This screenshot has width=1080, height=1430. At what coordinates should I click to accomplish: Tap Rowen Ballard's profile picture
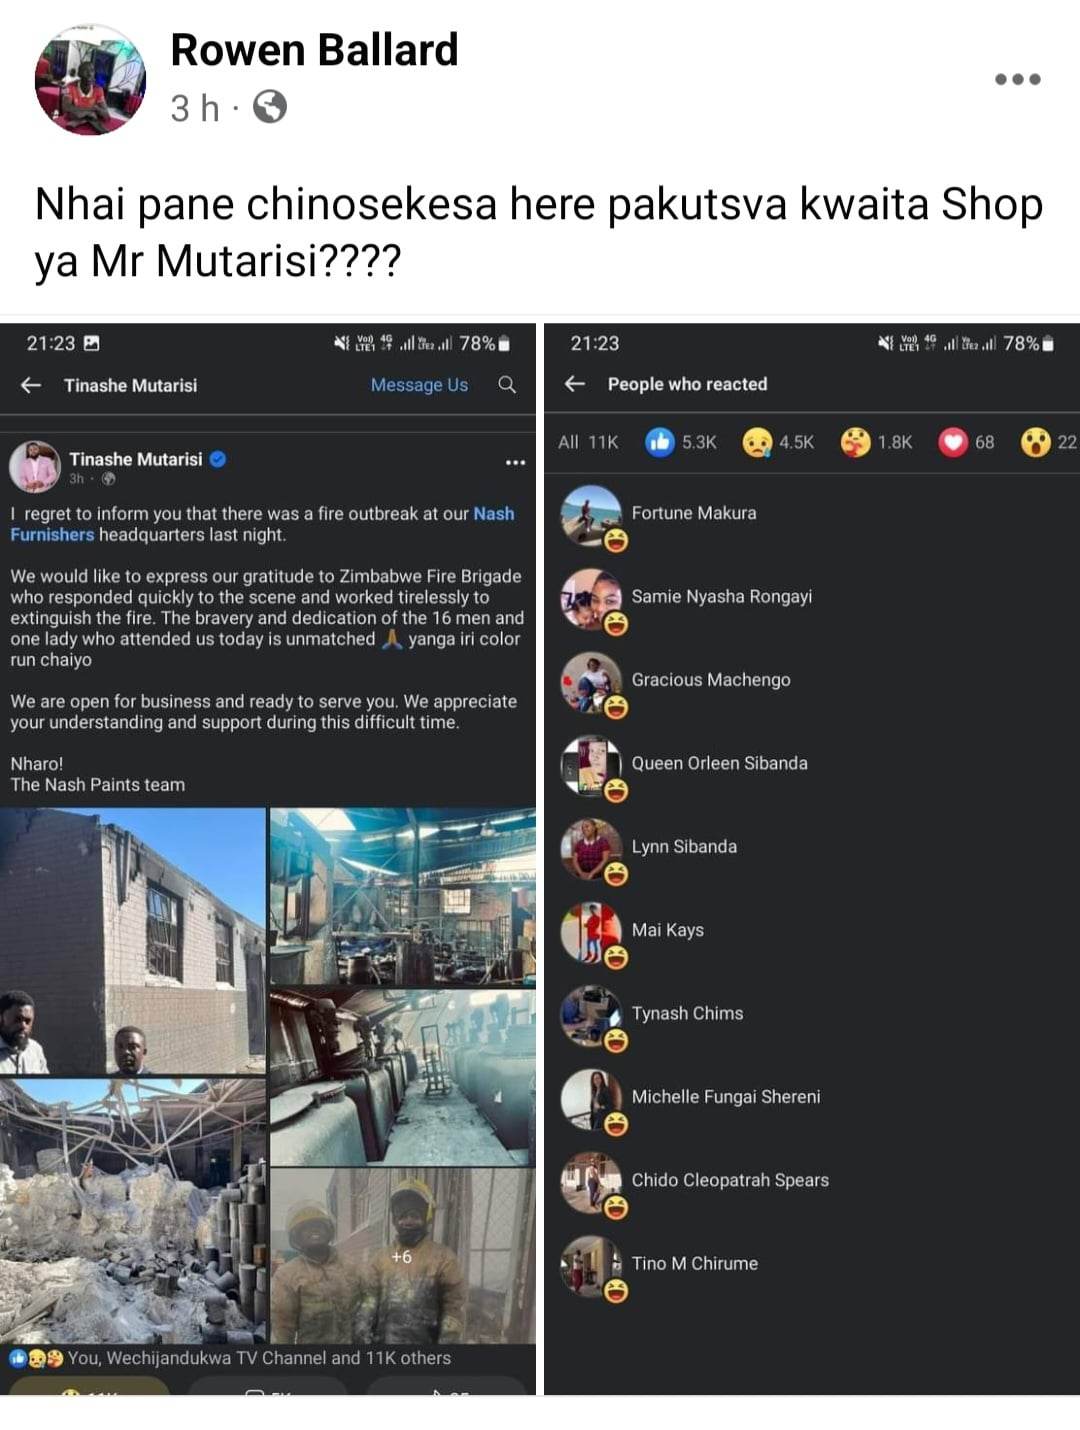pyautogui.click(x=90, y=80)
